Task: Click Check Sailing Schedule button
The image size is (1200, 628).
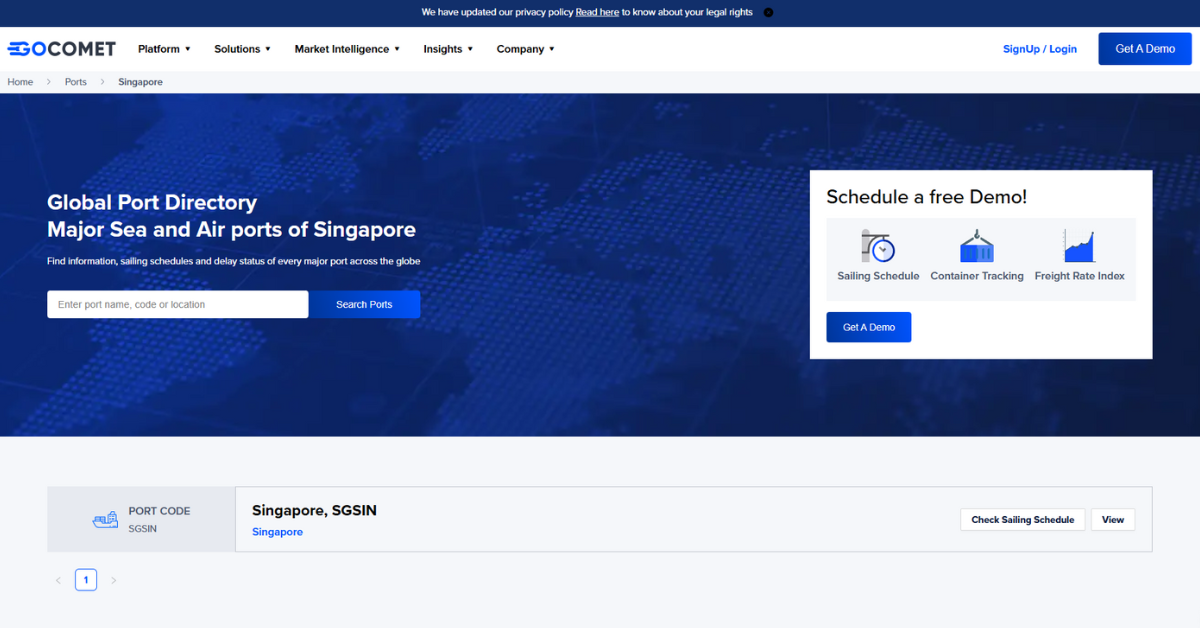Action: (x=1022, y=520)
